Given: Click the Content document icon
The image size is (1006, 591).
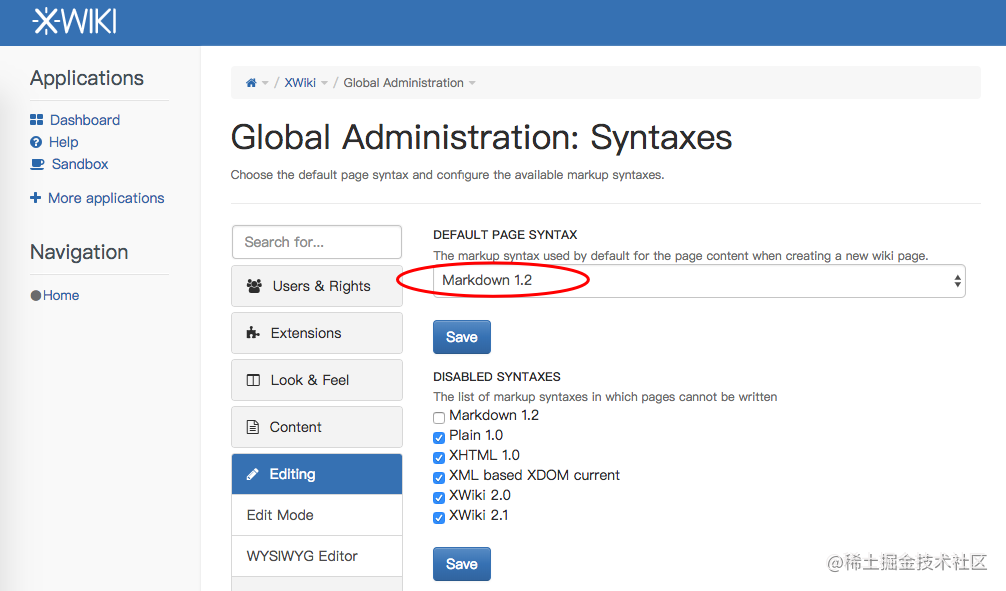Looking at the screenshot, I should click(253, 427).
